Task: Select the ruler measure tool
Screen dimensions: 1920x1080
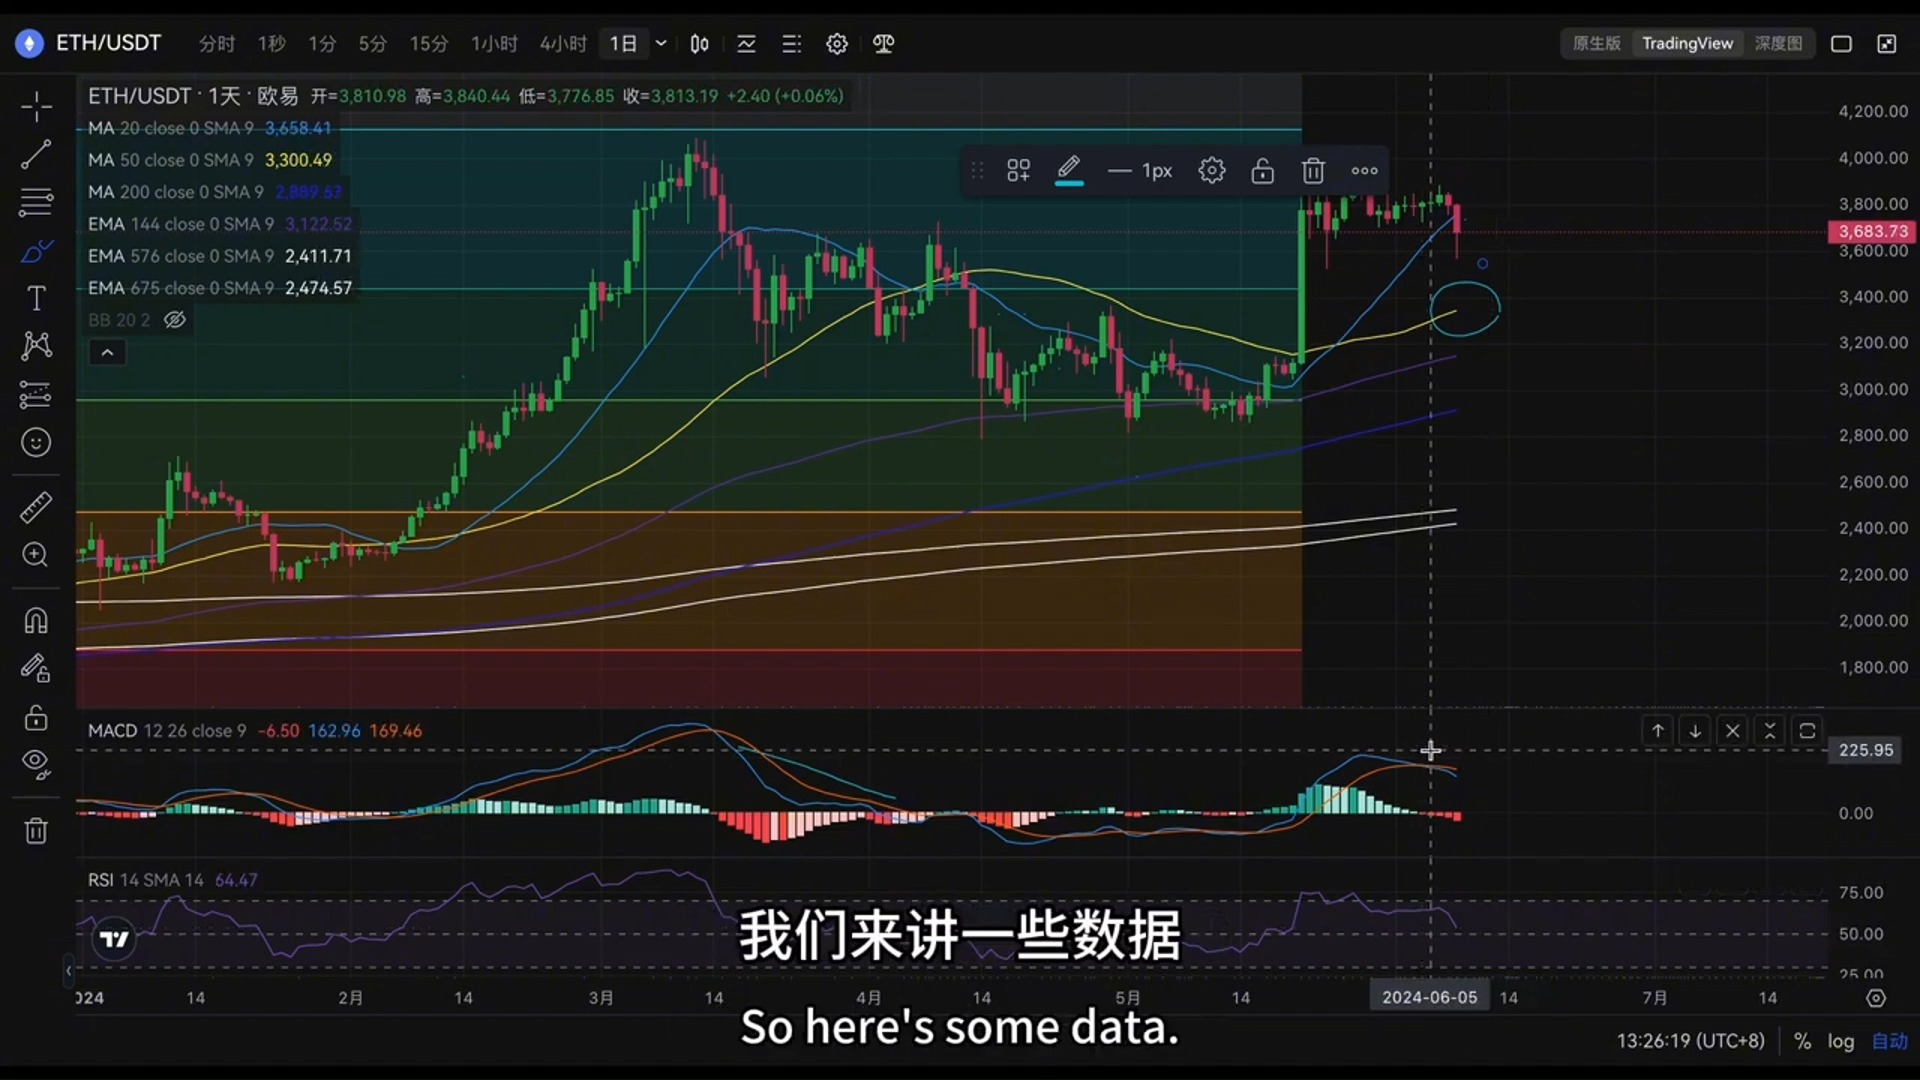Action: point(36,507)
